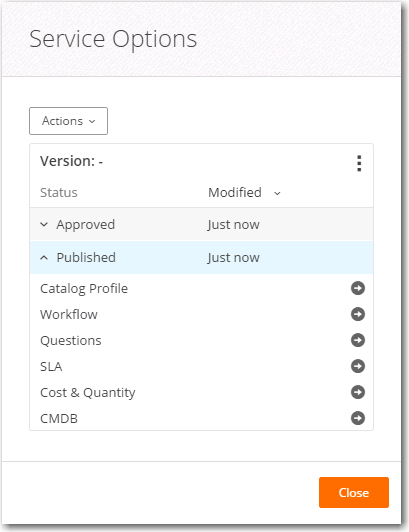
Task: Click the Status column header
Action: point(59,192)
